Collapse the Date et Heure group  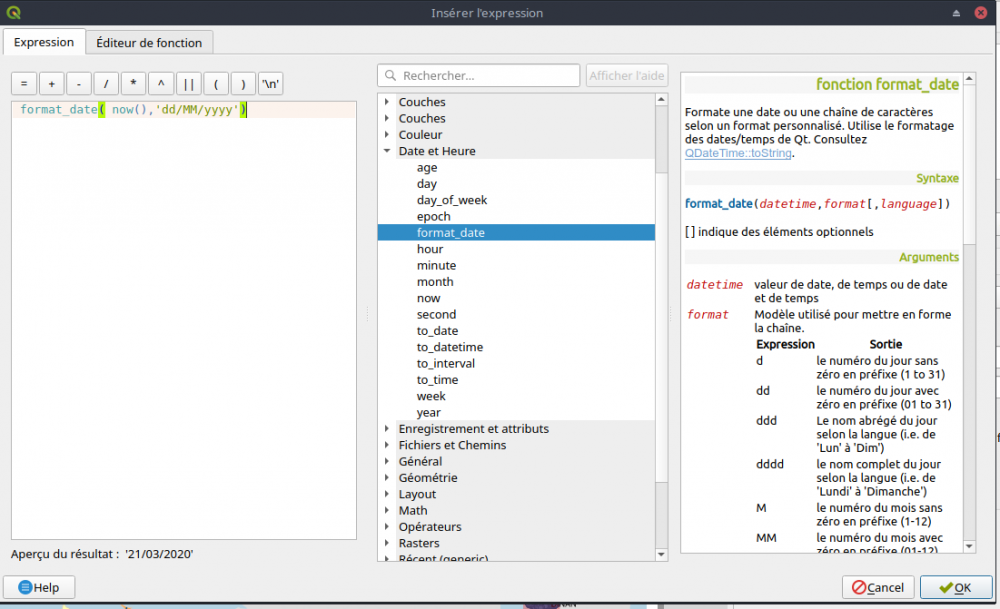(388, 151)
